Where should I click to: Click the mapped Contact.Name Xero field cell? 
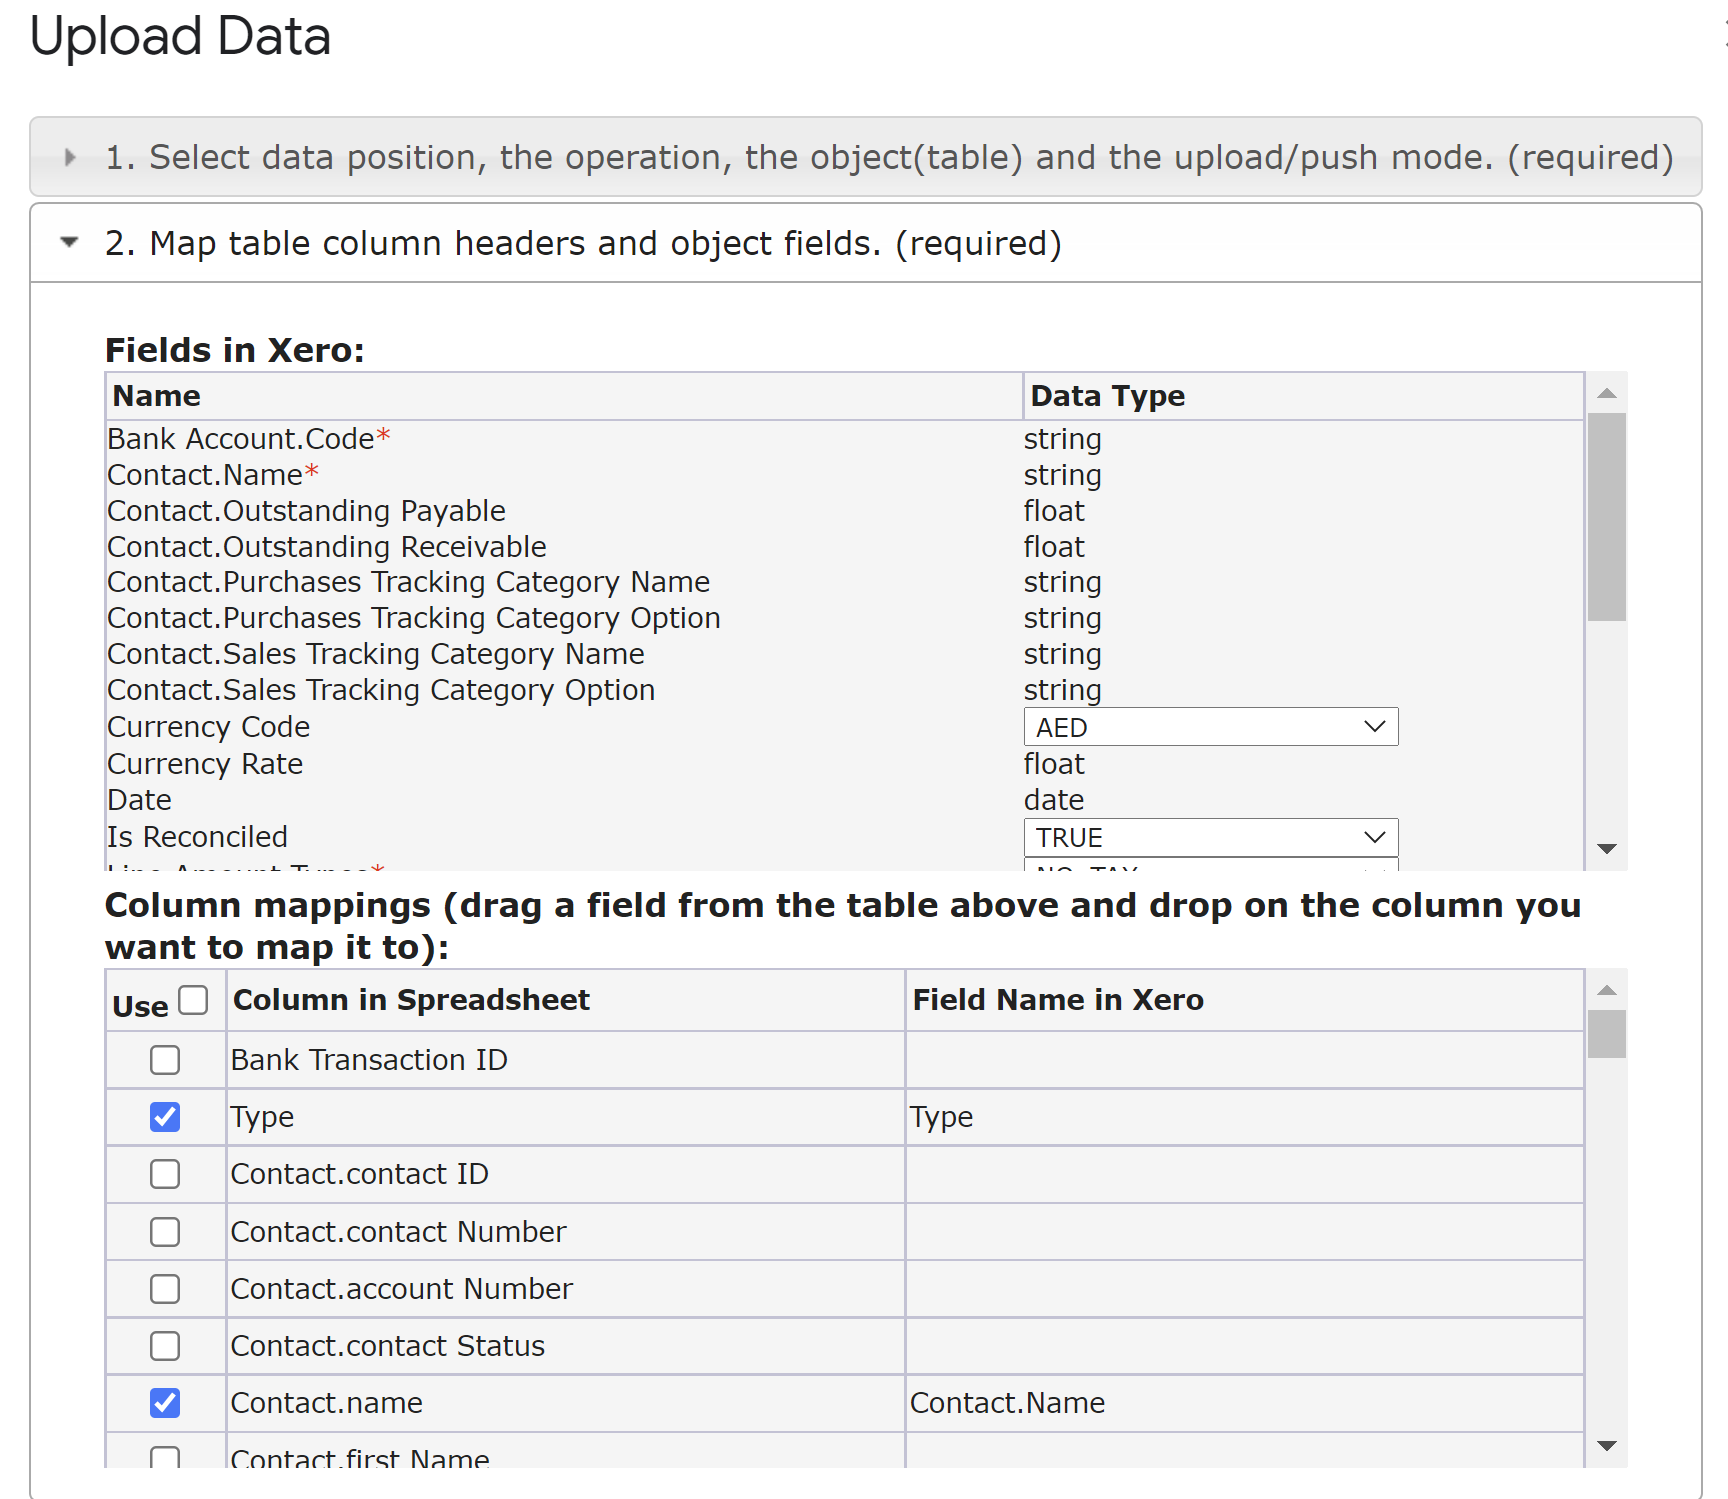tap(1245, 1403)
